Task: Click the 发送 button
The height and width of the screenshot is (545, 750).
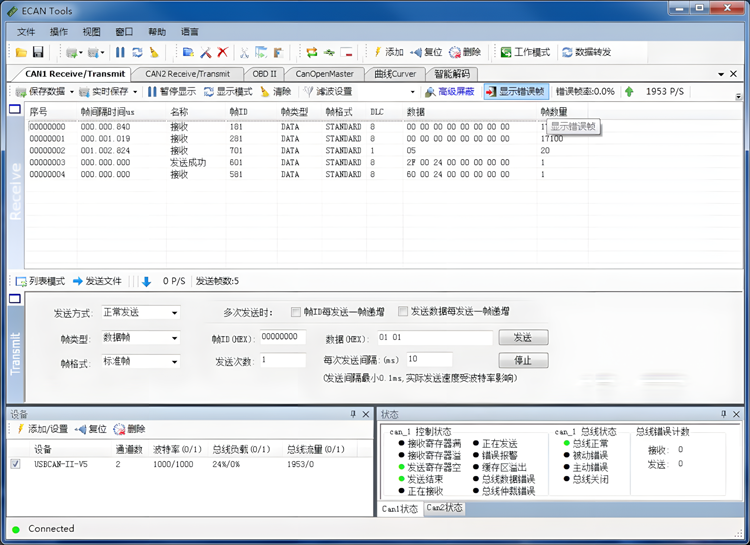Action: tap(523, 338)
